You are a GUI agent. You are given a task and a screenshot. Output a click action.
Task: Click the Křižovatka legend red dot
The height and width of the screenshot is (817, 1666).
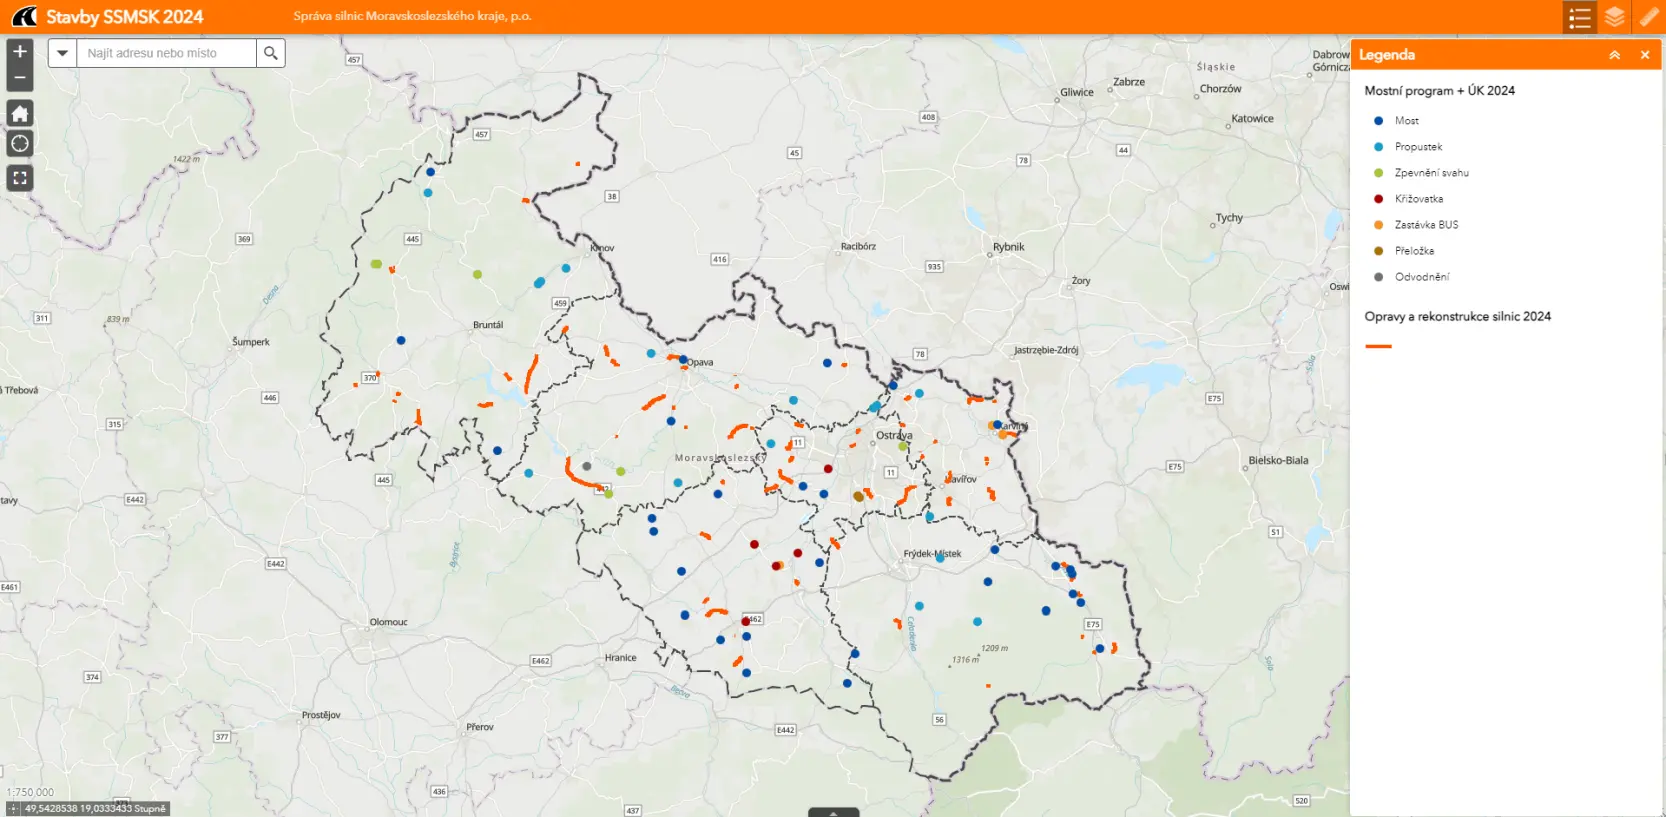pyautogui.click(x=1378, y=199)
